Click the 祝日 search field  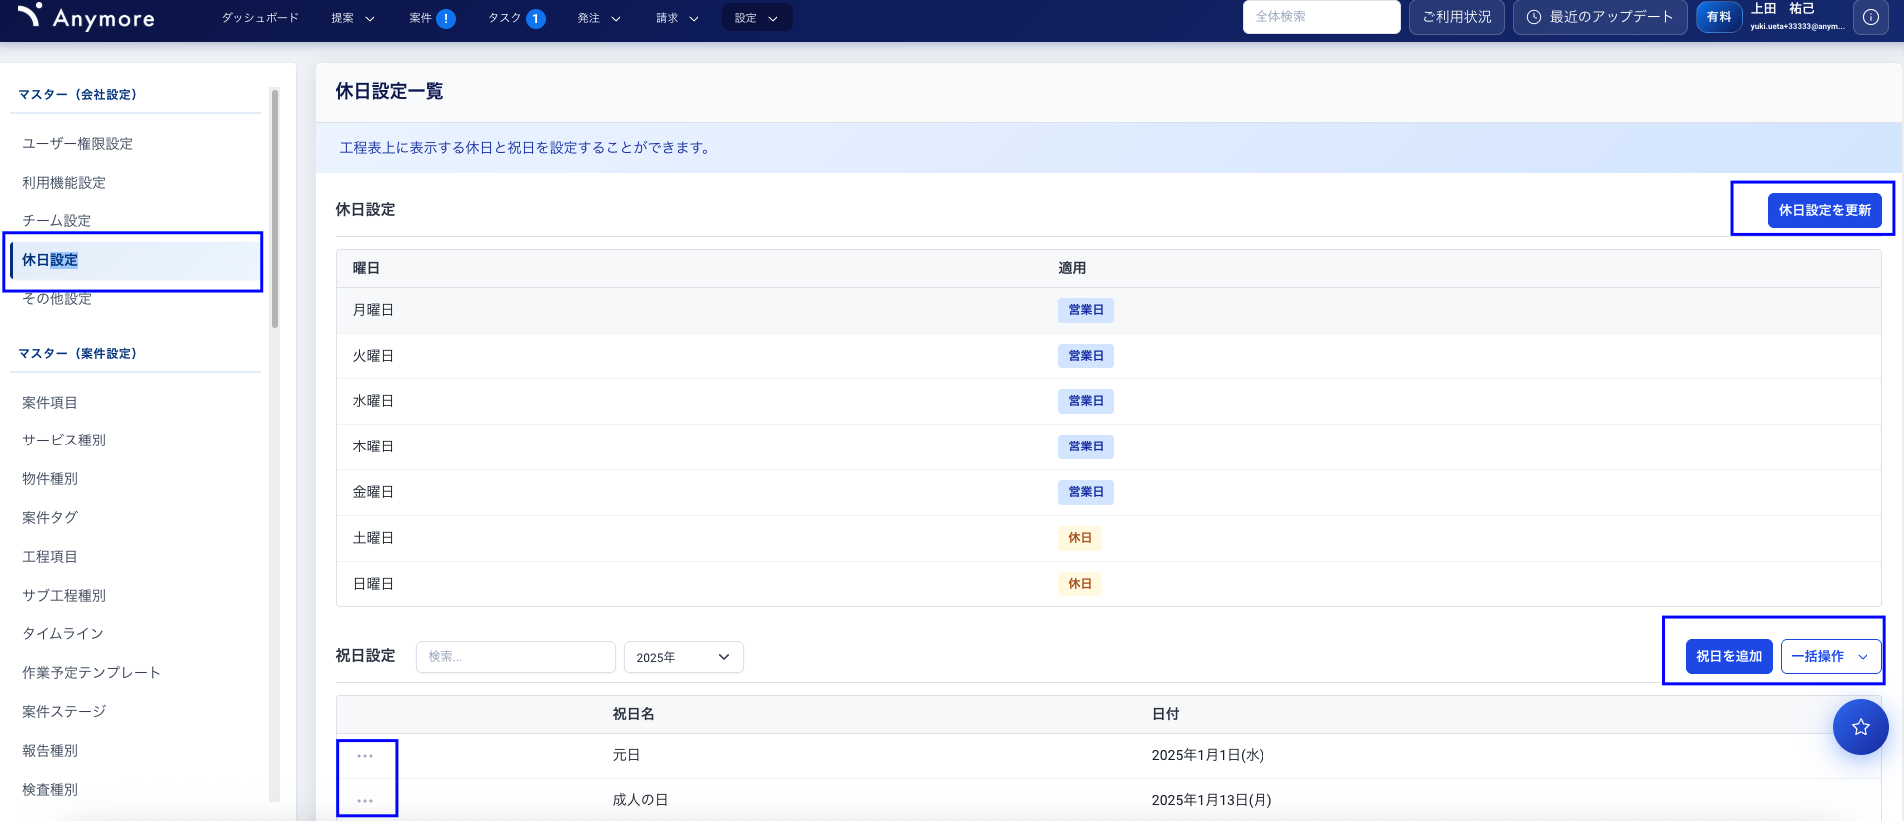pos(515,657)
